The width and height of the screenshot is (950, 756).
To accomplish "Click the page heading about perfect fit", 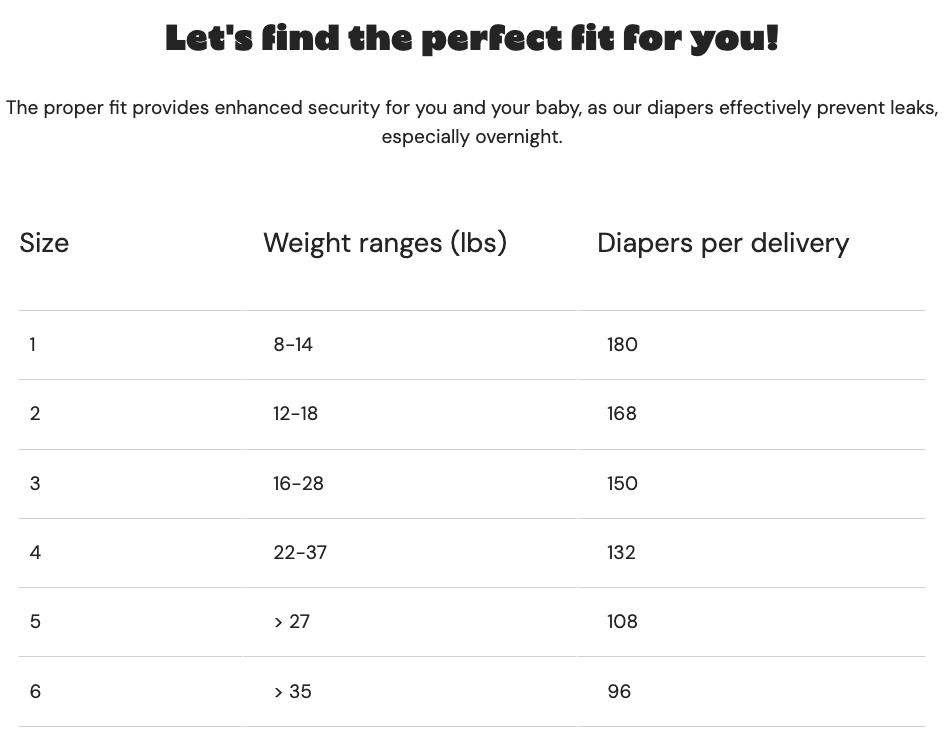I will pos(472,38).
